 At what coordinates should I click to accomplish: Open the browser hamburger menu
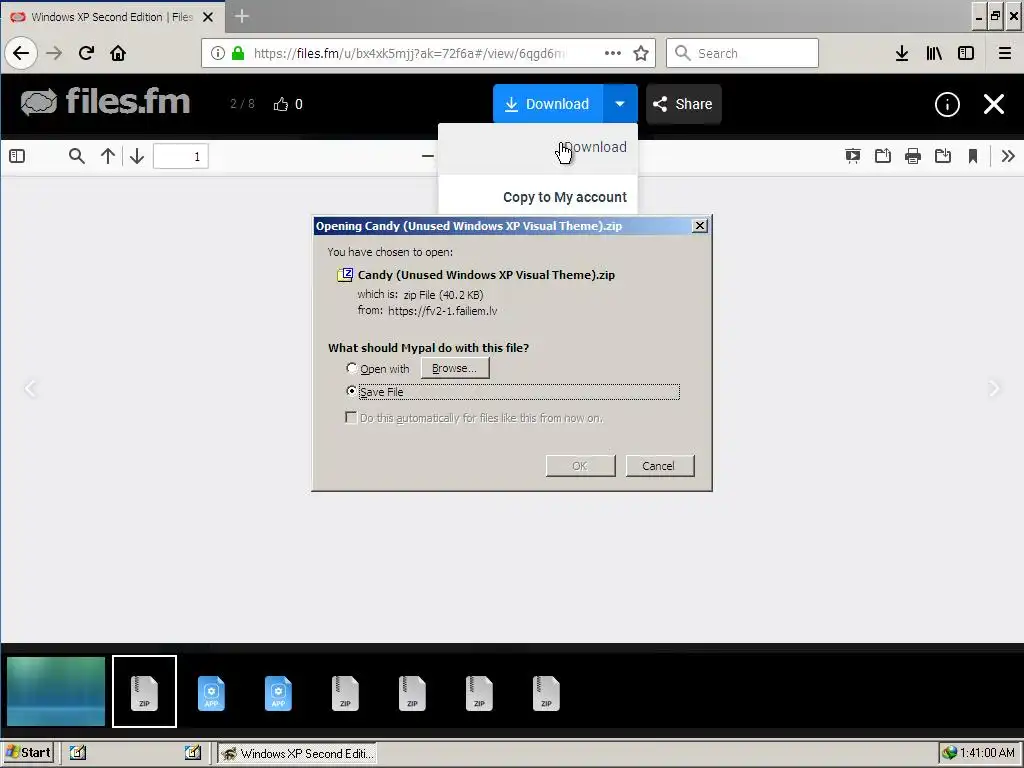click(1004, 53)
